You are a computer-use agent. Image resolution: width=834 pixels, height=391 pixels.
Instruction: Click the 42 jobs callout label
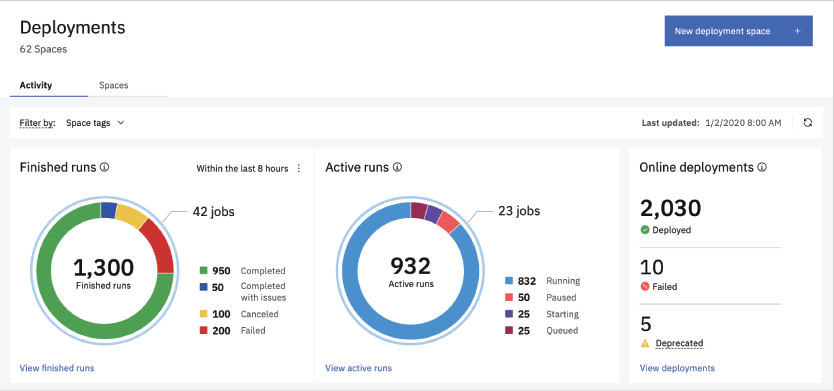pyautogui.click(x=213, y=212)
